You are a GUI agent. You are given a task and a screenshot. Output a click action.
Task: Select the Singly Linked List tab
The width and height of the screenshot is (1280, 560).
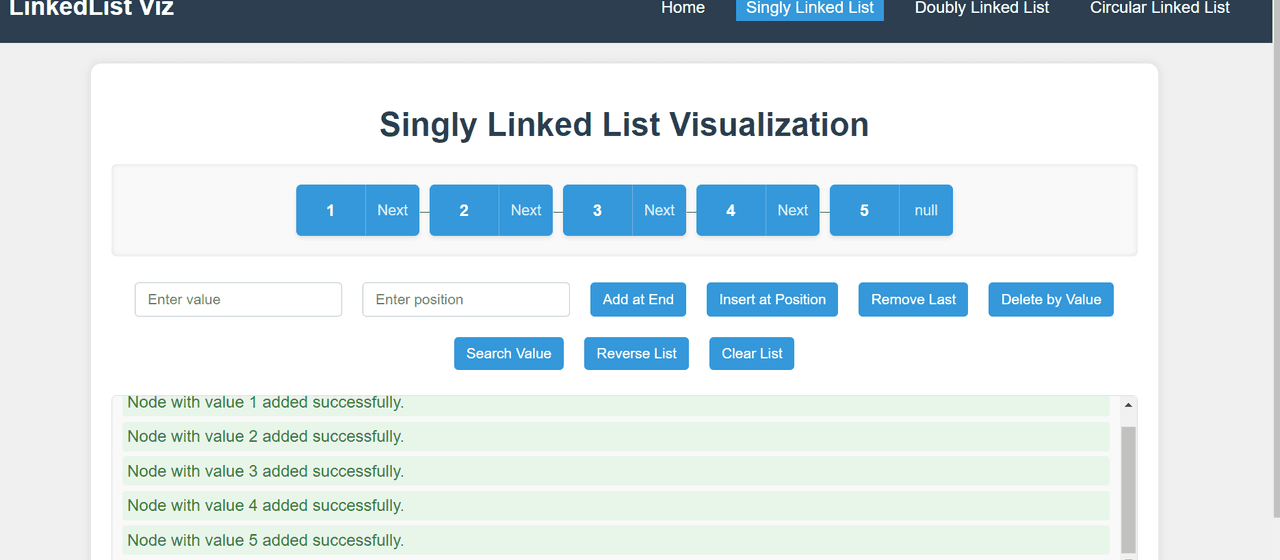point(810,8)
